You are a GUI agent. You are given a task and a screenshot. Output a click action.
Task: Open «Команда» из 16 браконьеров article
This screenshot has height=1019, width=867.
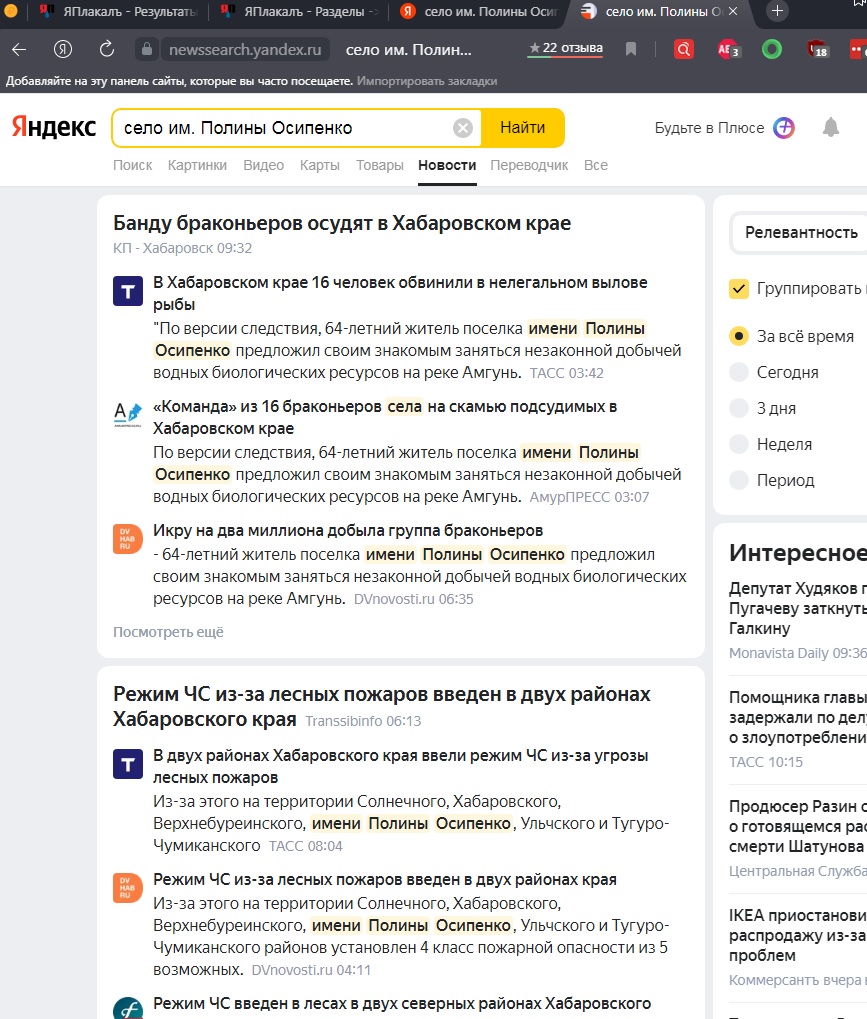point(385,417)
